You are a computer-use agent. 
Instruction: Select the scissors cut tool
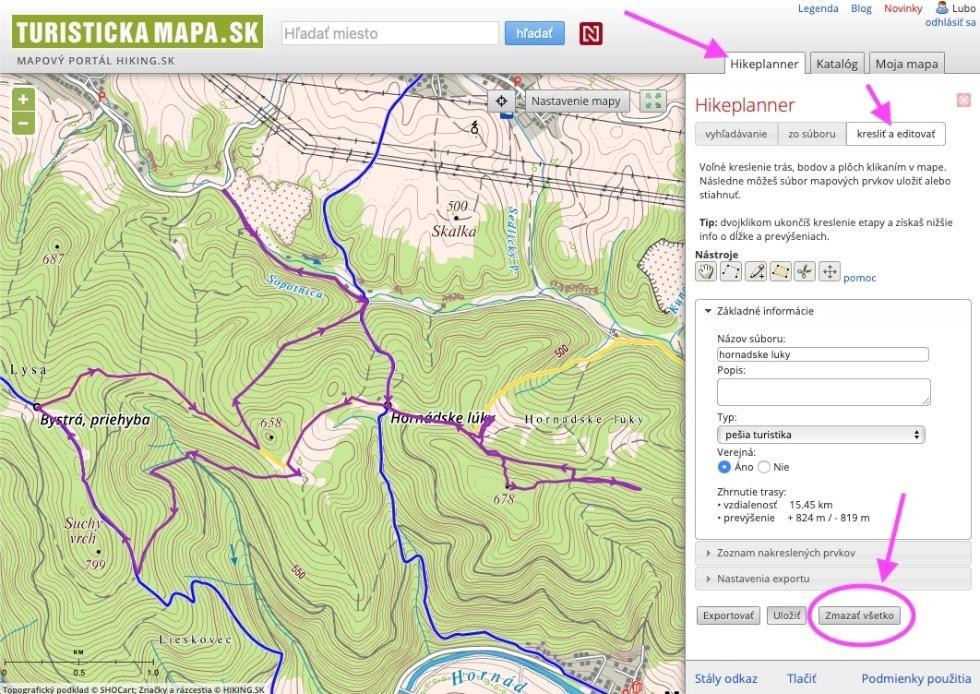tap(805, 272)
